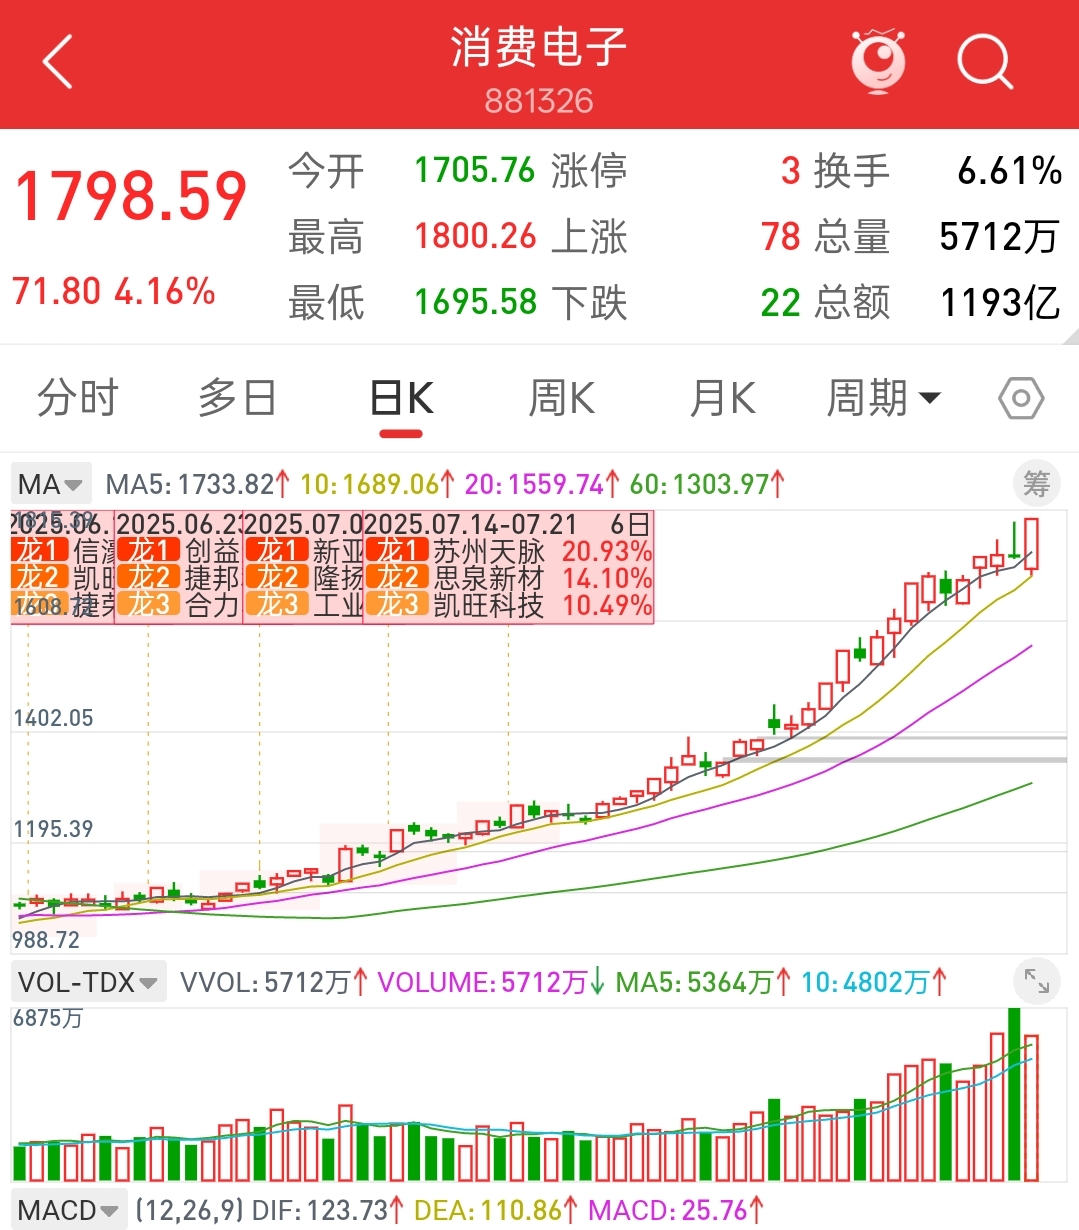Expand the volume chart fullscreen icon
This screenshot has height=1230, width=1079.
(x=1036, y=982)
